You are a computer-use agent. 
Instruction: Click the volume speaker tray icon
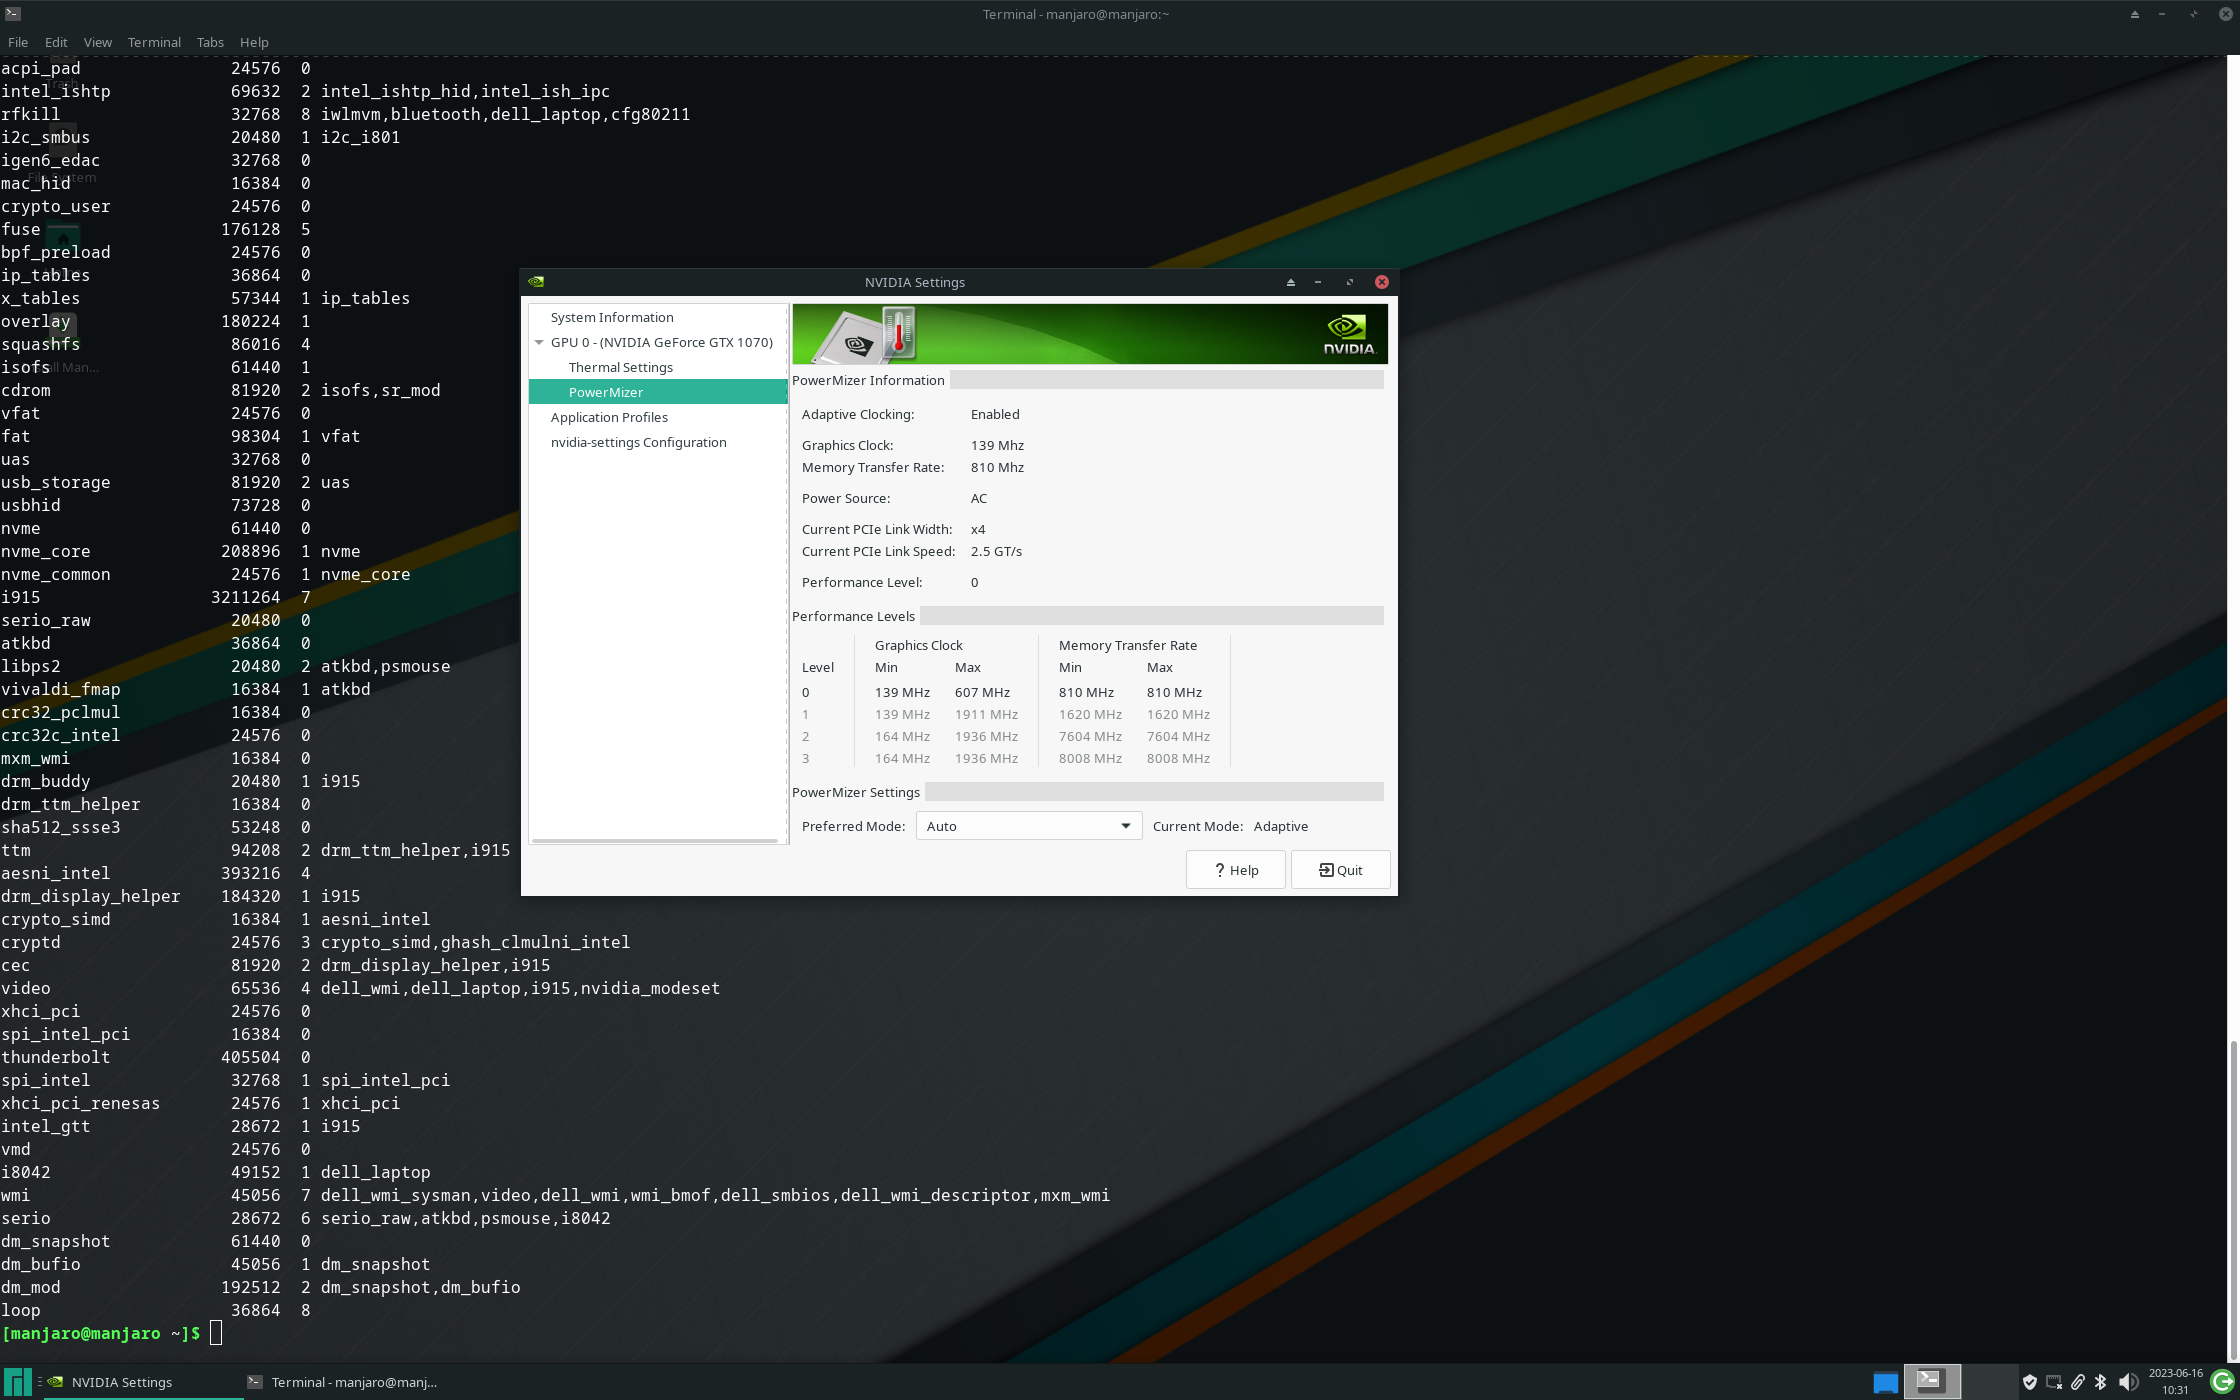pos(2127,1382)
